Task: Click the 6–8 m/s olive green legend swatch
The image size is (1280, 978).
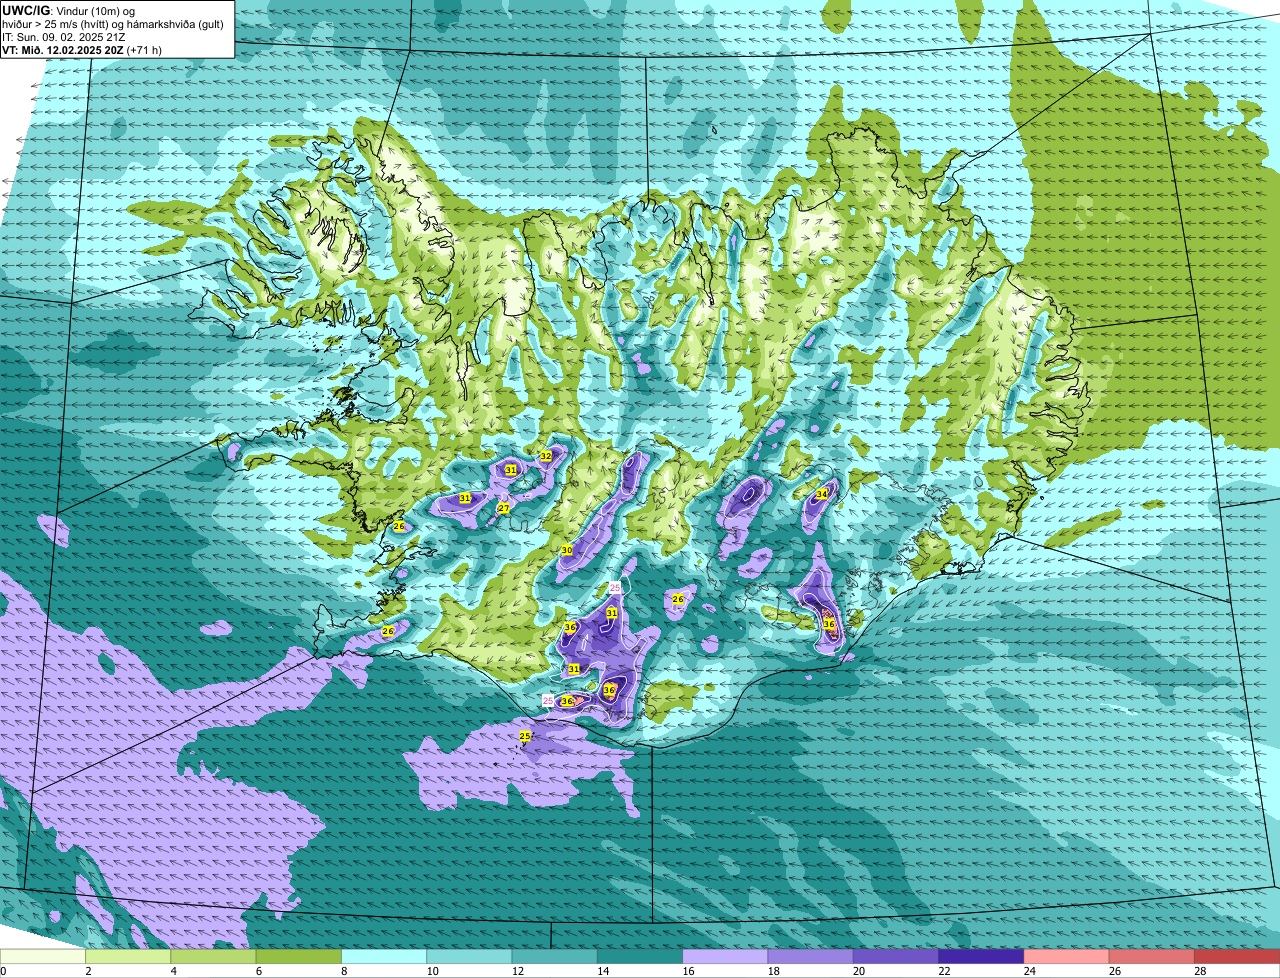Action: pyautogui.click(x=299, y=957)
